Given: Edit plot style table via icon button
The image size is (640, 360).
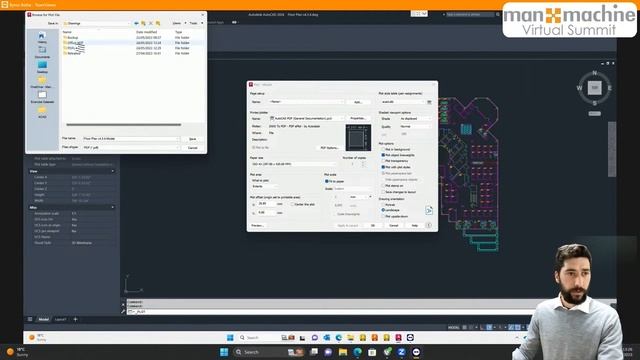Looking at the screenshot, I should [429, 102].
